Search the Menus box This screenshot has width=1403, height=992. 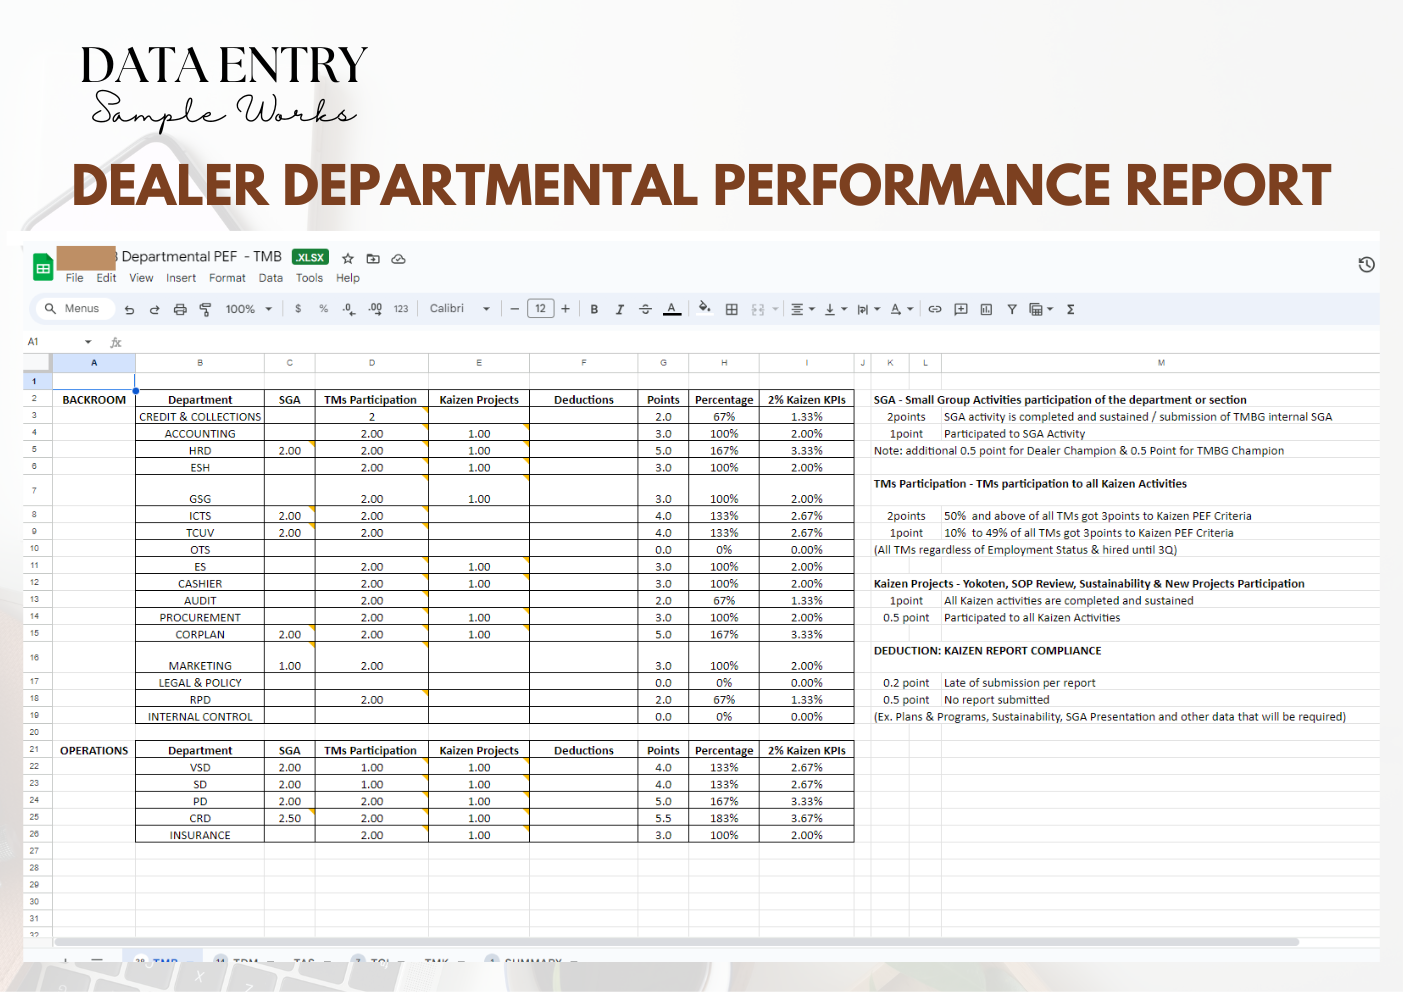point(73,309)
